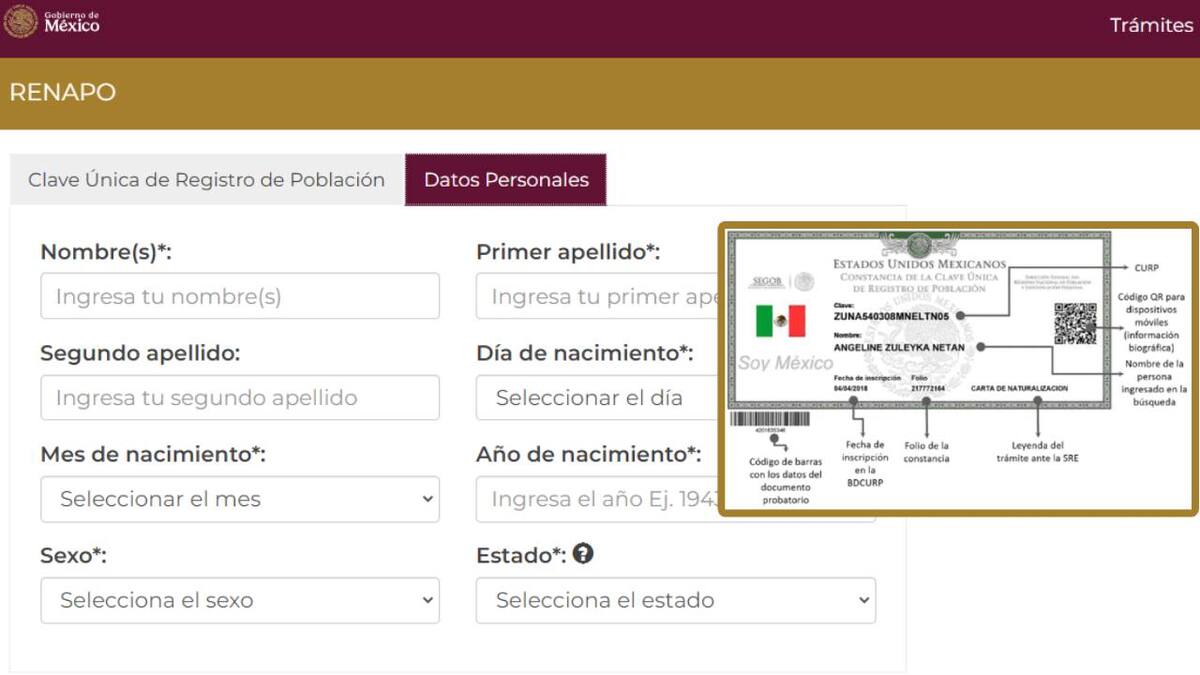Focus the Nombre(s) input field
The width and height of the screenshot is (1200, 675).
240,296
